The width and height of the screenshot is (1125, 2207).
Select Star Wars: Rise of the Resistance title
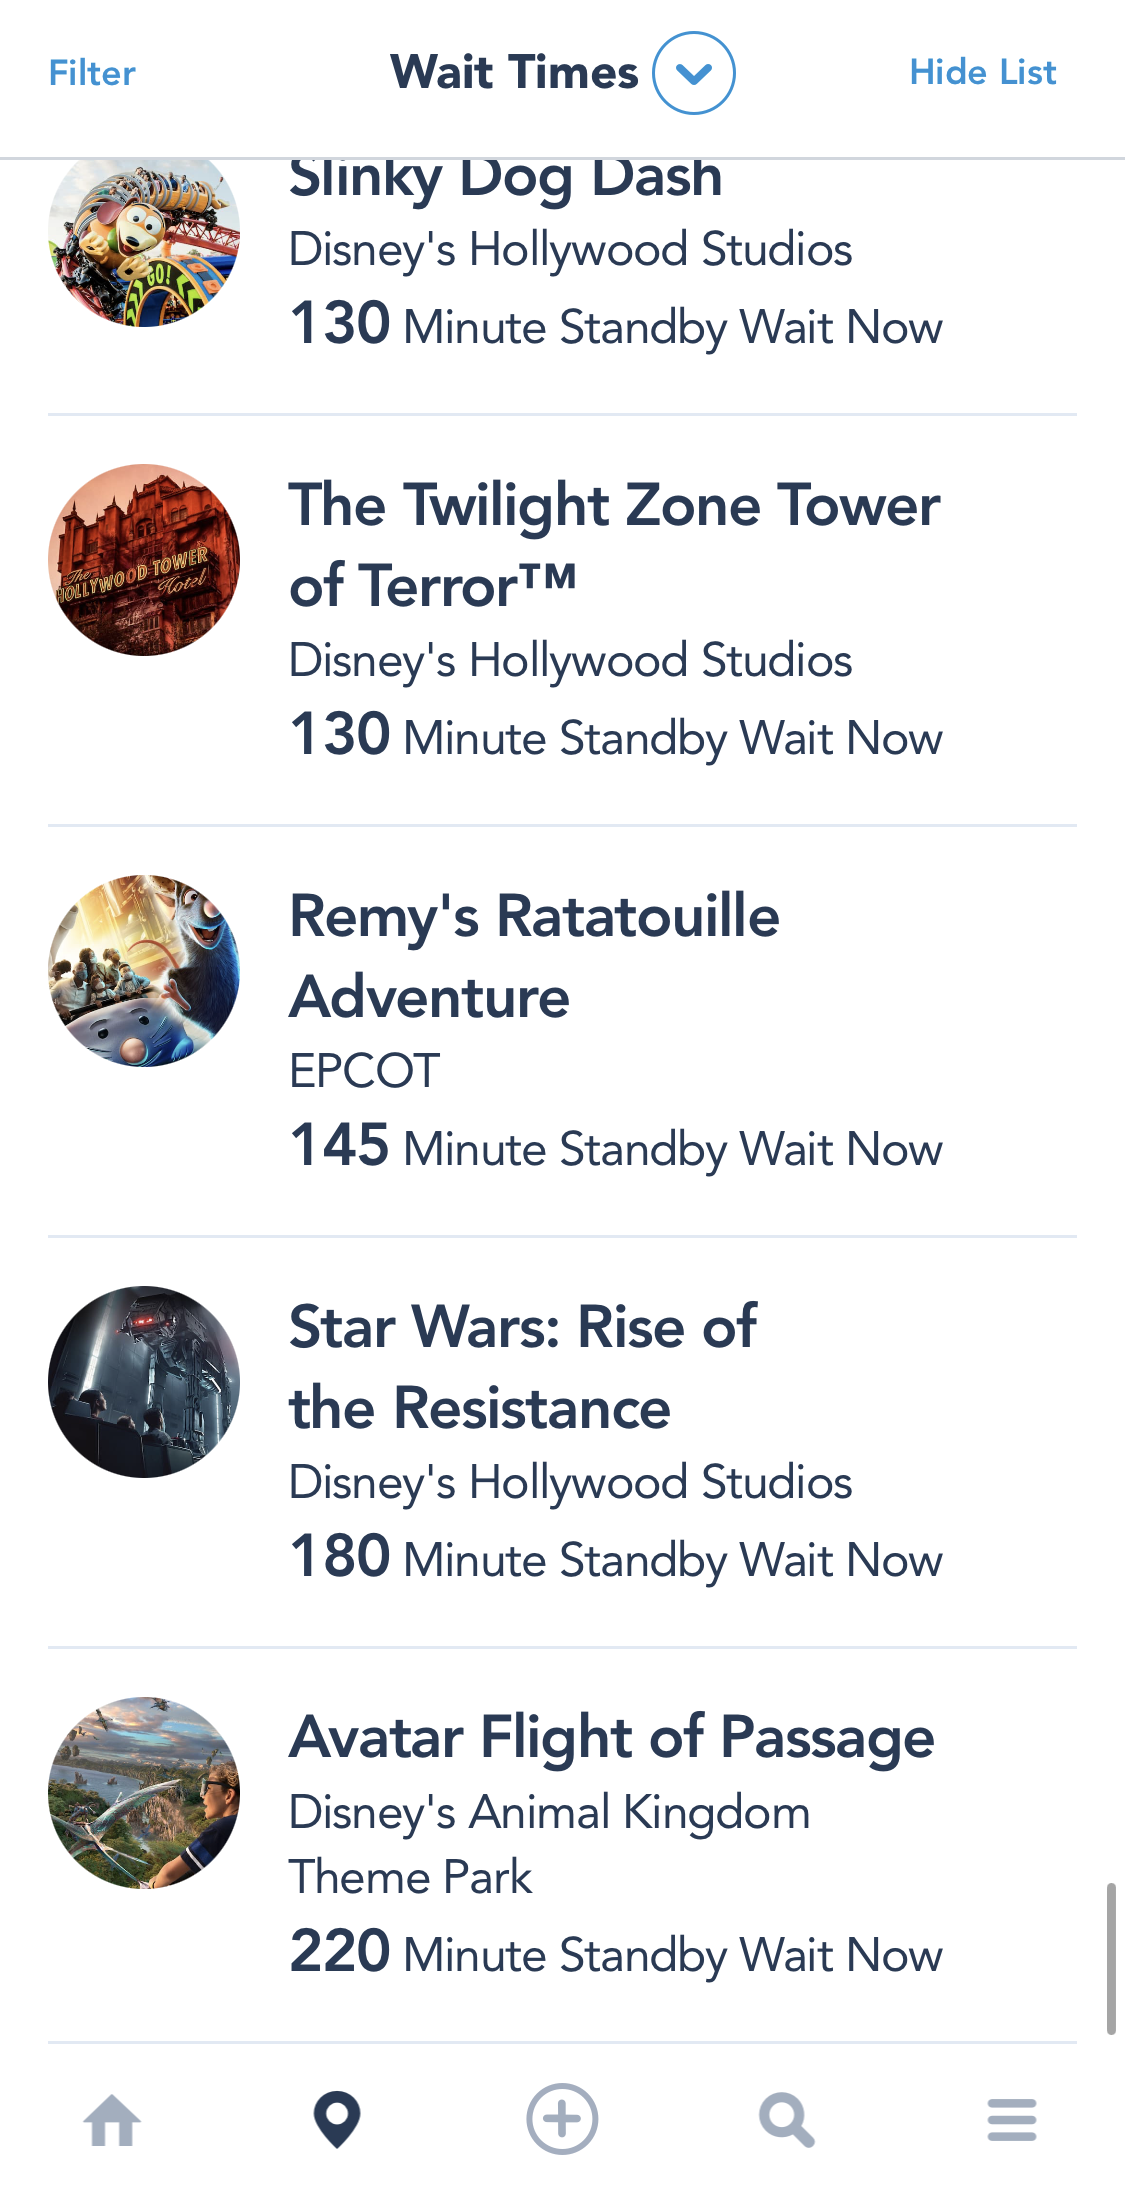click(x=522, y=1367)
